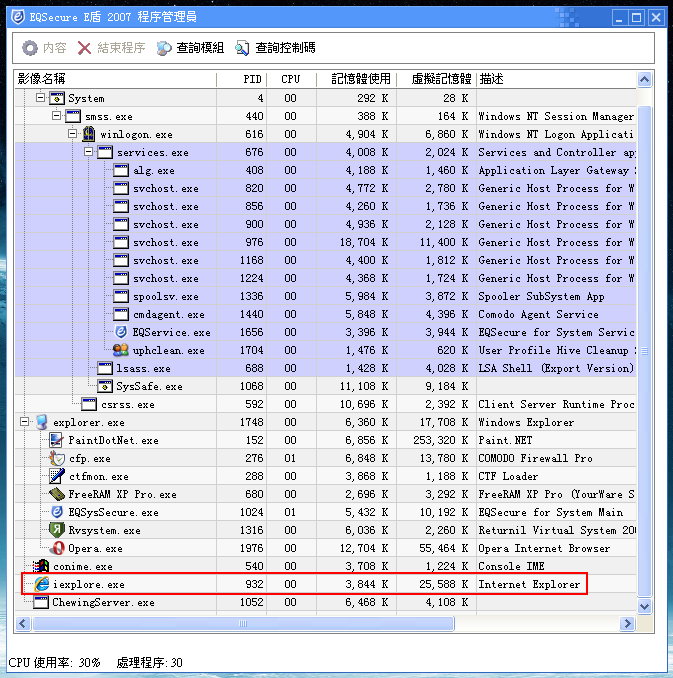Collapse the System tree node
673x678 pixels.
(40, 98)
